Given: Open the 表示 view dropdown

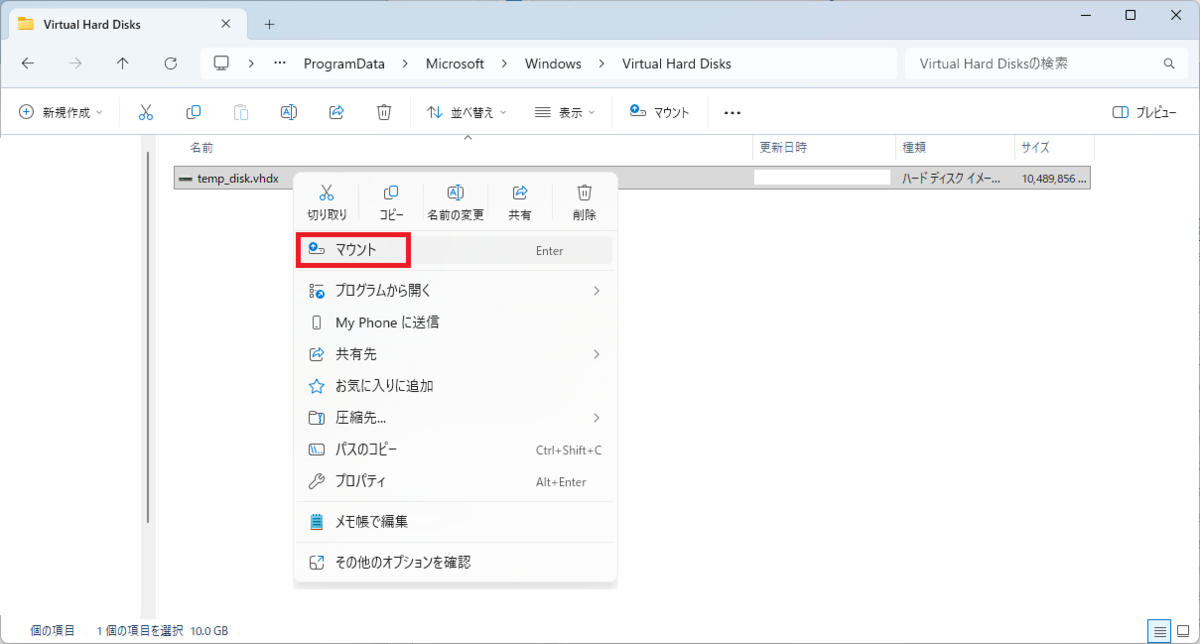Looking at the screenshot, I should point(565,112).
